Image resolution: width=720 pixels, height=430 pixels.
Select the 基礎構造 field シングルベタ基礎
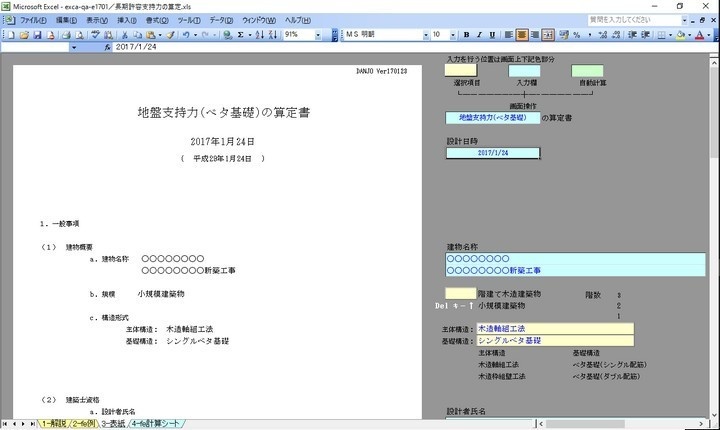coord(555,340)
